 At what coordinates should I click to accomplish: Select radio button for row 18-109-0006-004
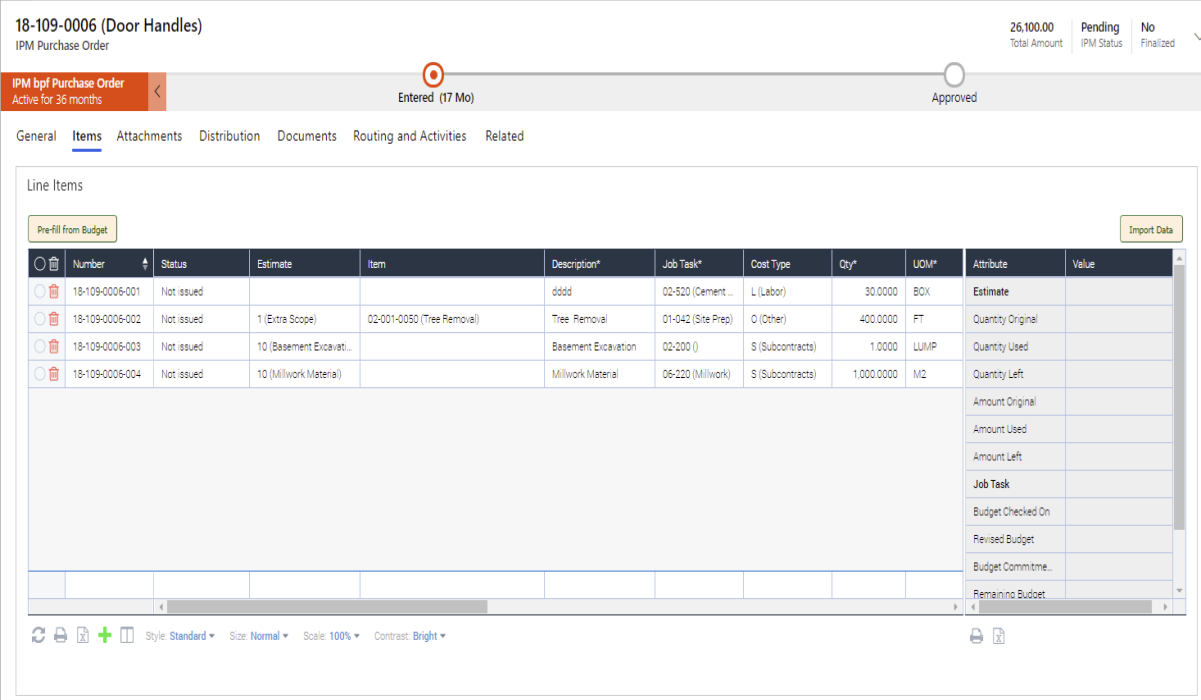click(x=39, y=373)
